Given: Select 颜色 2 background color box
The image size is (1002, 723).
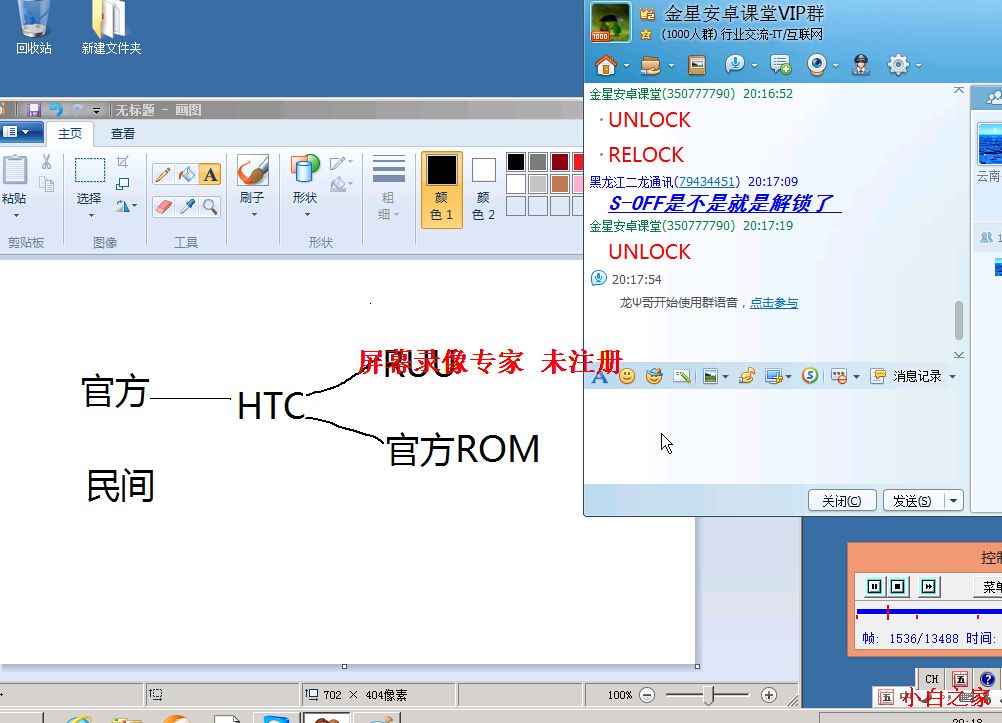Looking at the screenshot, I should pos(484,189).
